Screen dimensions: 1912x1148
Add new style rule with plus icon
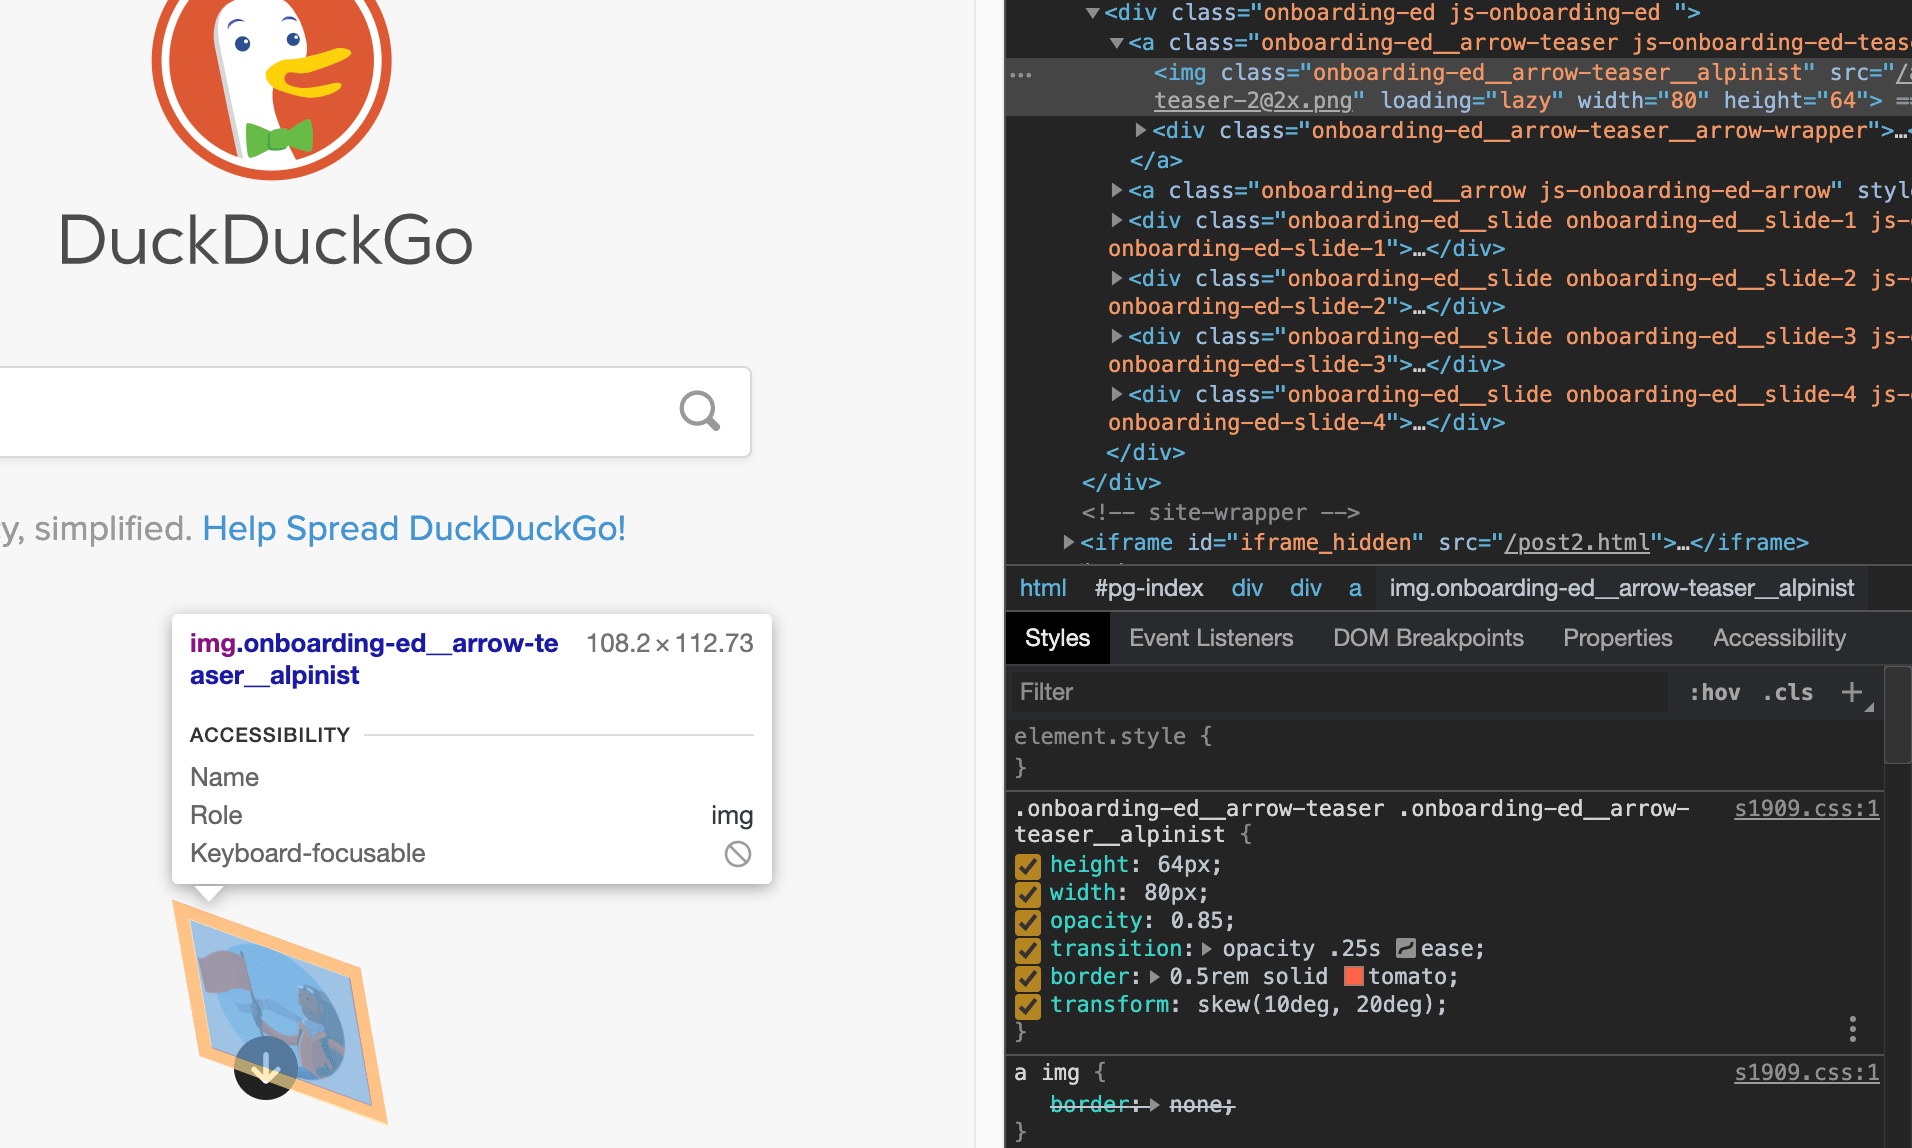(1852, 692)
